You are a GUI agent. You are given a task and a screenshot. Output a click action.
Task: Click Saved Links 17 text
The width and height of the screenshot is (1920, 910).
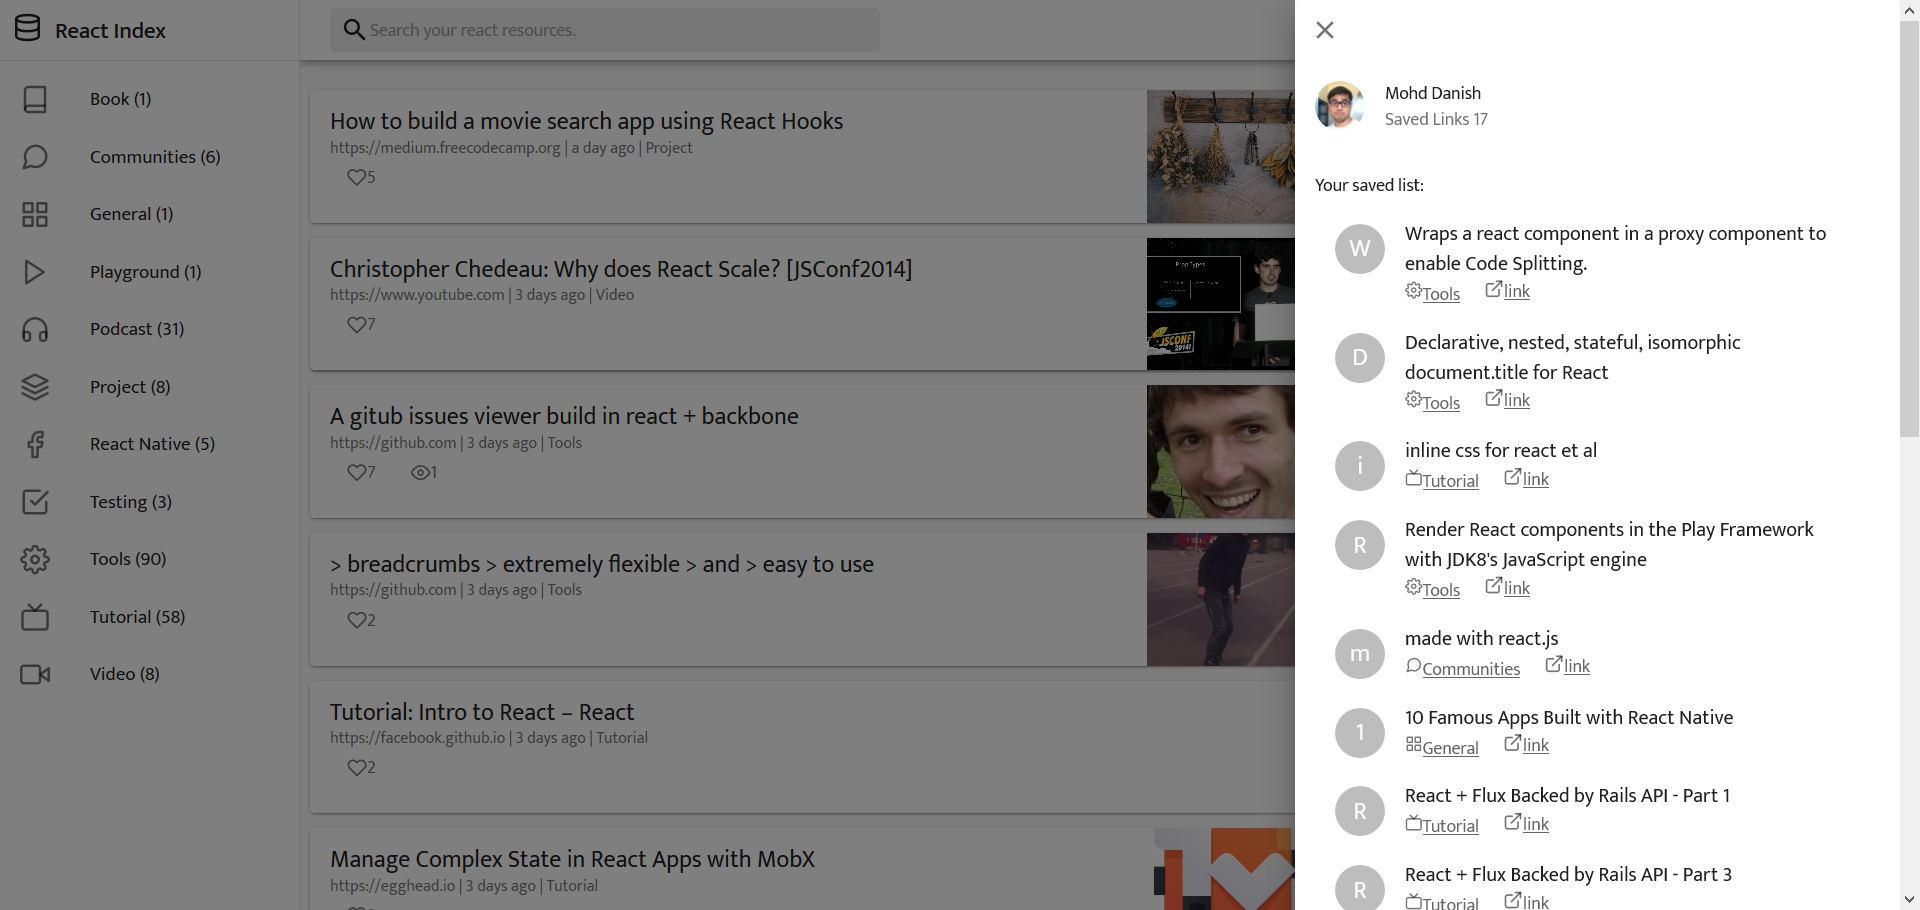[x=1436, y=119]
